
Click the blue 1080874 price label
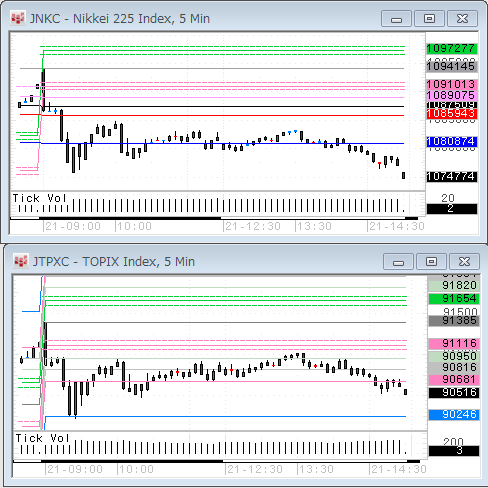coord(452,142)
